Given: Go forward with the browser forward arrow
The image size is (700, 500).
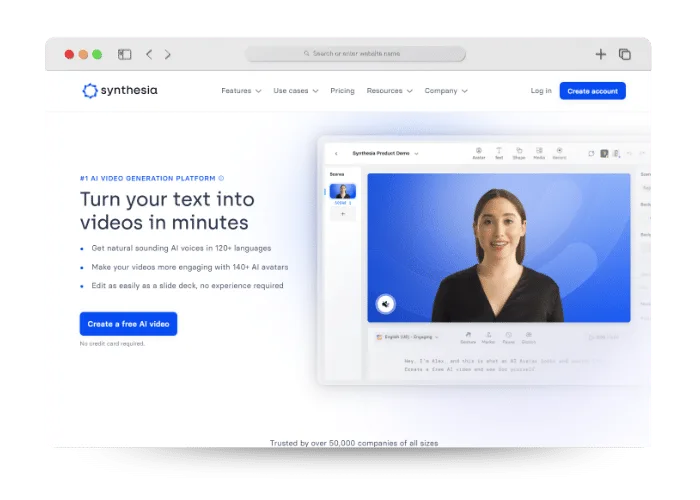Looking at the screenshot, I should coord(167,54).
